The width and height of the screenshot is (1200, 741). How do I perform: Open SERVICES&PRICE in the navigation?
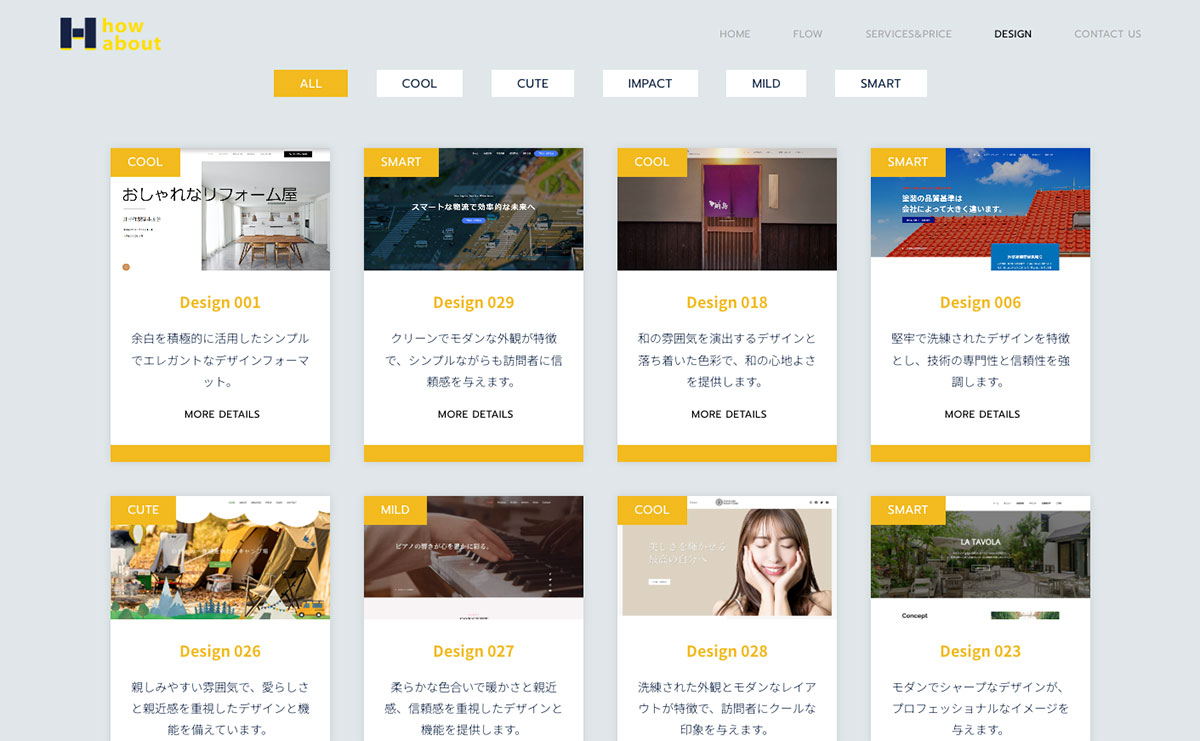(908, 34)
